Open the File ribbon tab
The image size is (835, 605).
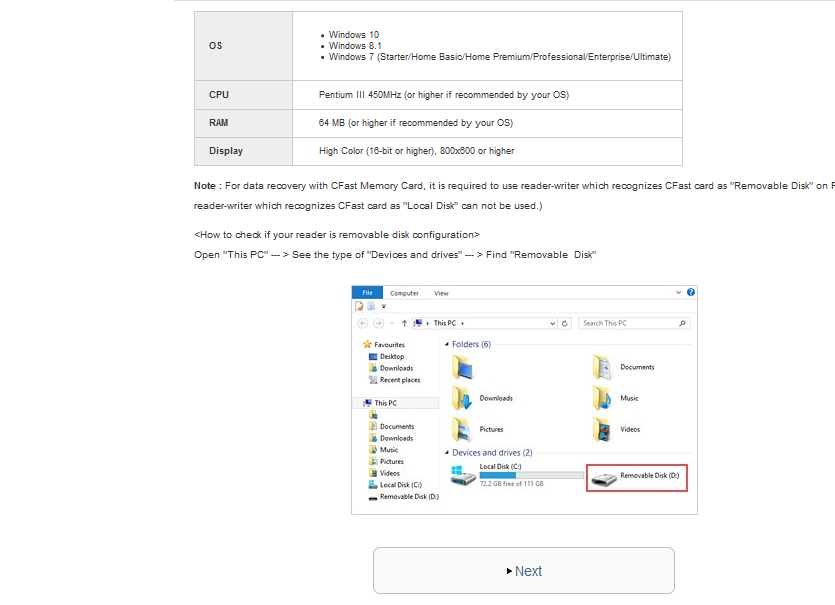pos(367,293)
